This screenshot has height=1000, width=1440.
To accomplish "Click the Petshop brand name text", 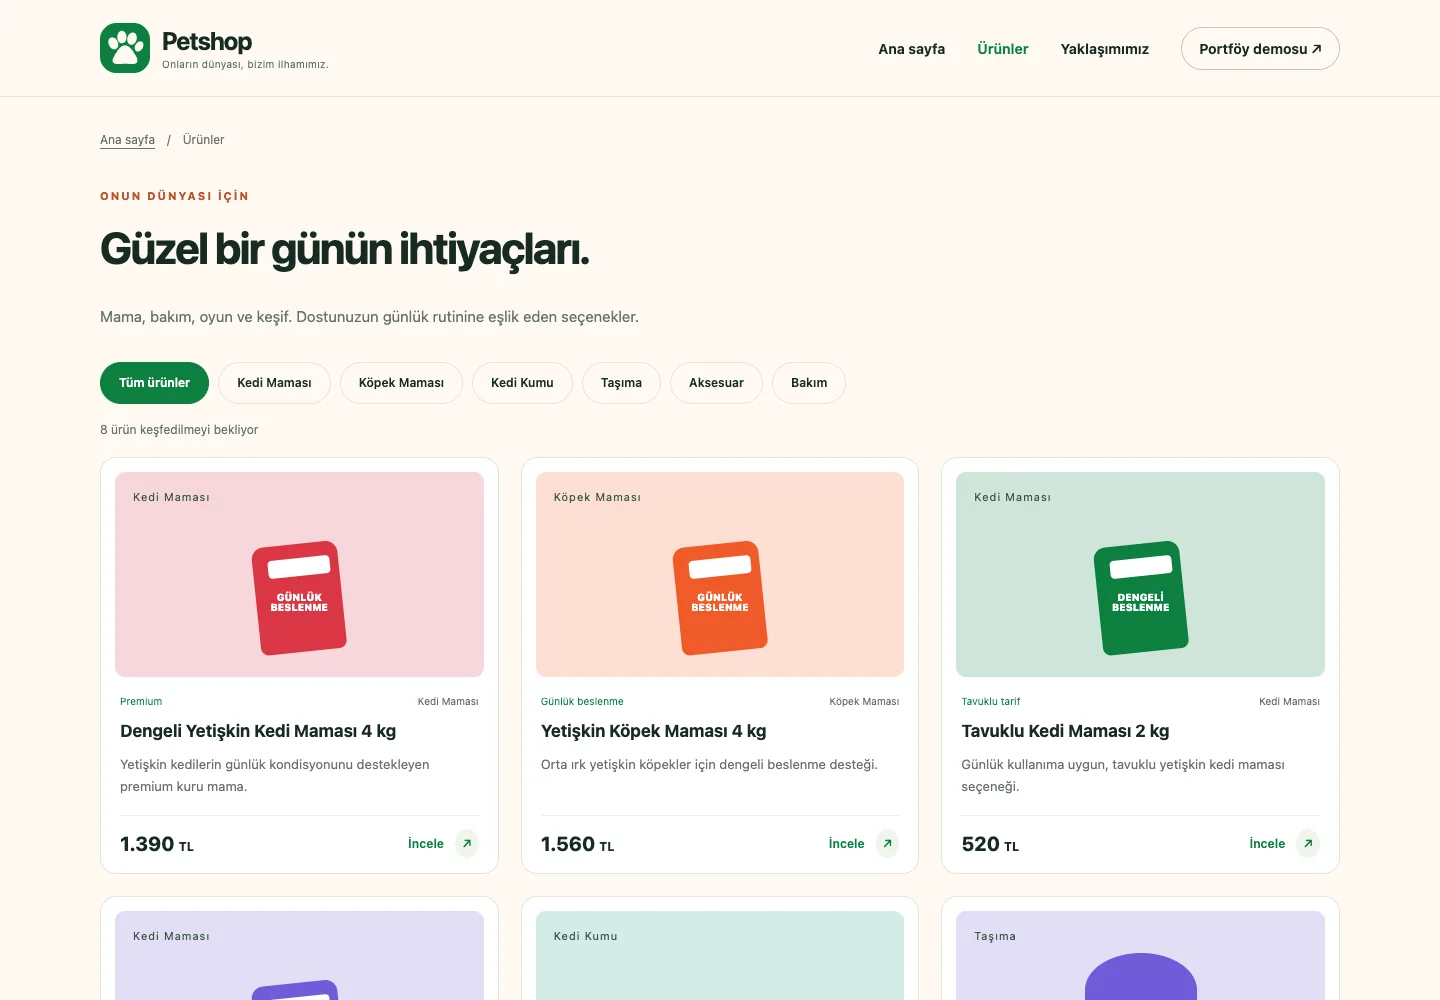I will (207, 42).
